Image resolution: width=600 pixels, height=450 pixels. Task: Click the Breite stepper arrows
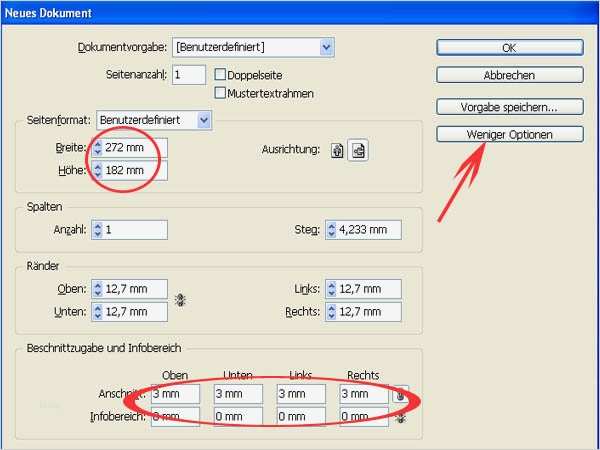(x=98, y=148)
